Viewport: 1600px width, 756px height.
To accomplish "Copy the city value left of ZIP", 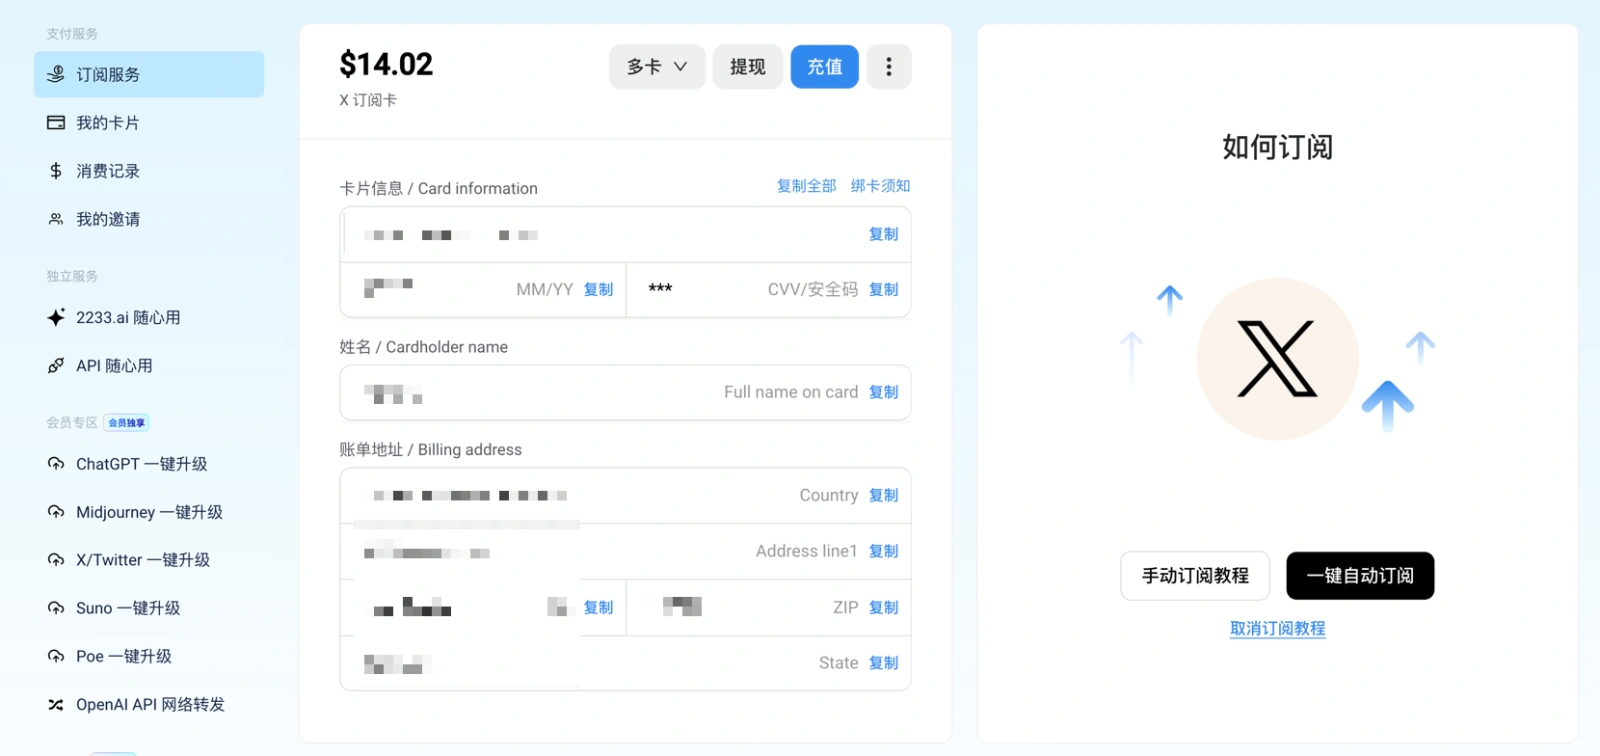I will 599,607.
